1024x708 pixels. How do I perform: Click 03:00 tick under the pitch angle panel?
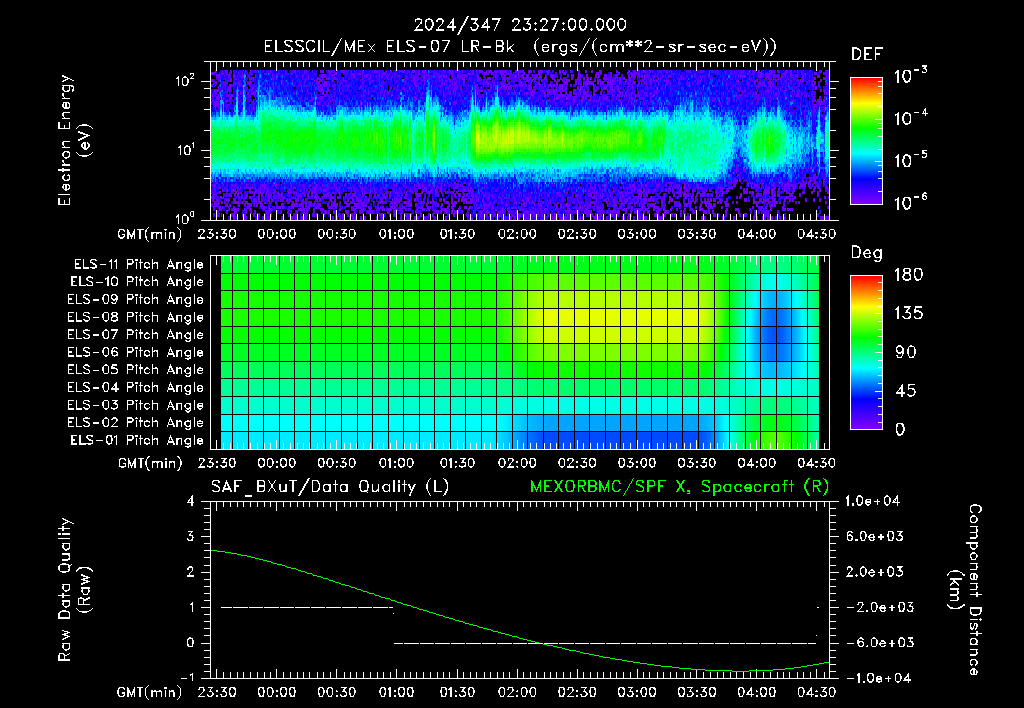[x=637, y=463]
